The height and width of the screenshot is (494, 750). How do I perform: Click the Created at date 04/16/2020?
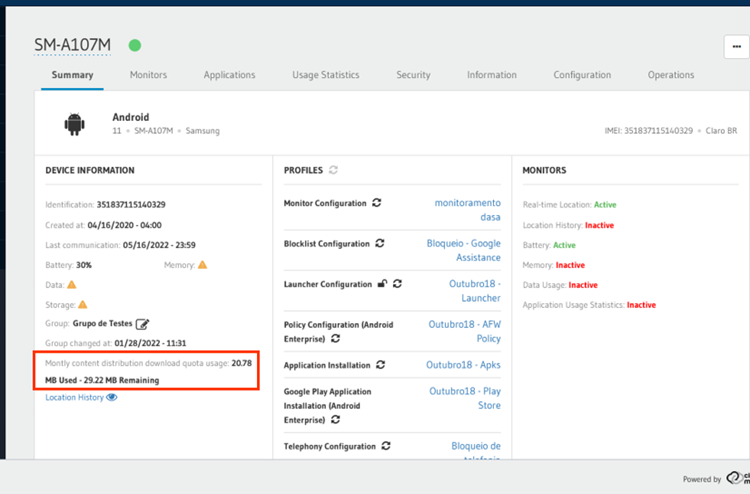pyautogui.click(x=124, y=225)
